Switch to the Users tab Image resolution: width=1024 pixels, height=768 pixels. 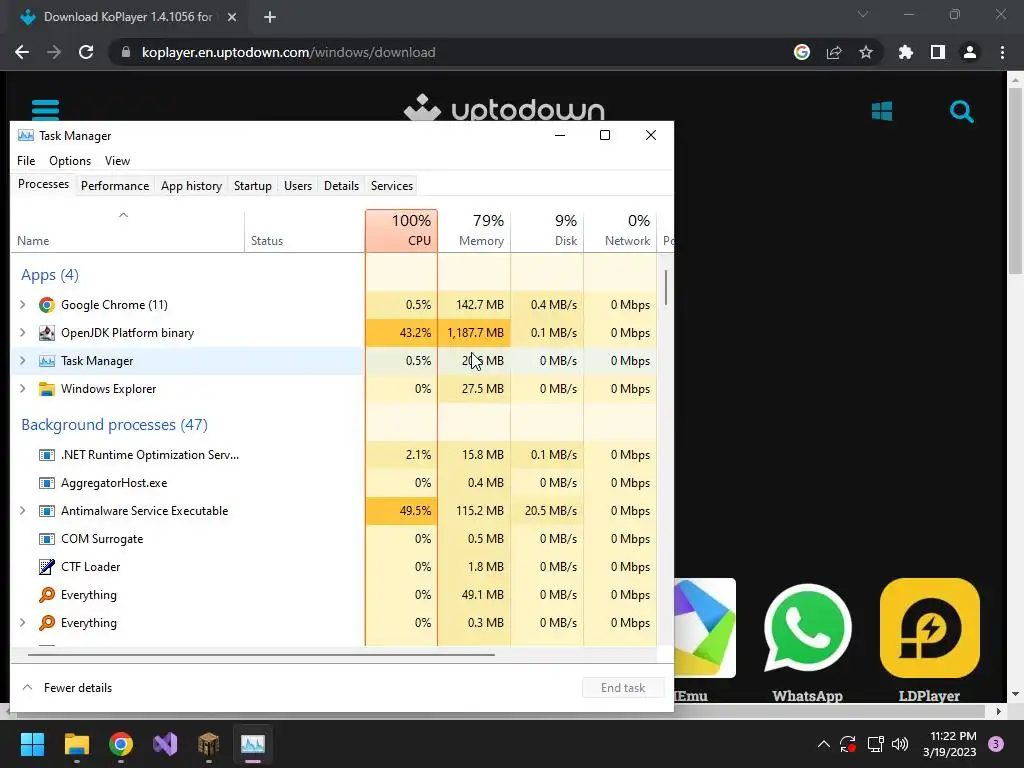(x=298, y=186)
